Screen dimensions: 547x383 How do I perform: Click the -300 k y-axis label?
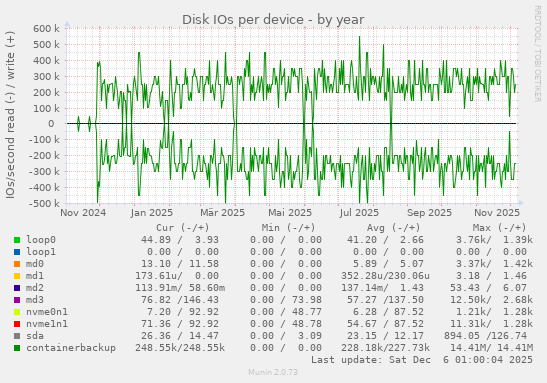pos(44,172)
